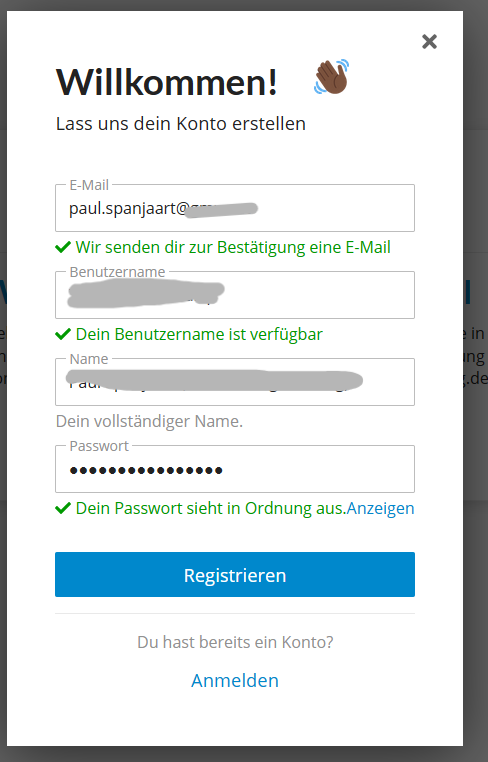
Task: Click 'Dein vollständiger Name.' hint text
Action: point(149,421)
